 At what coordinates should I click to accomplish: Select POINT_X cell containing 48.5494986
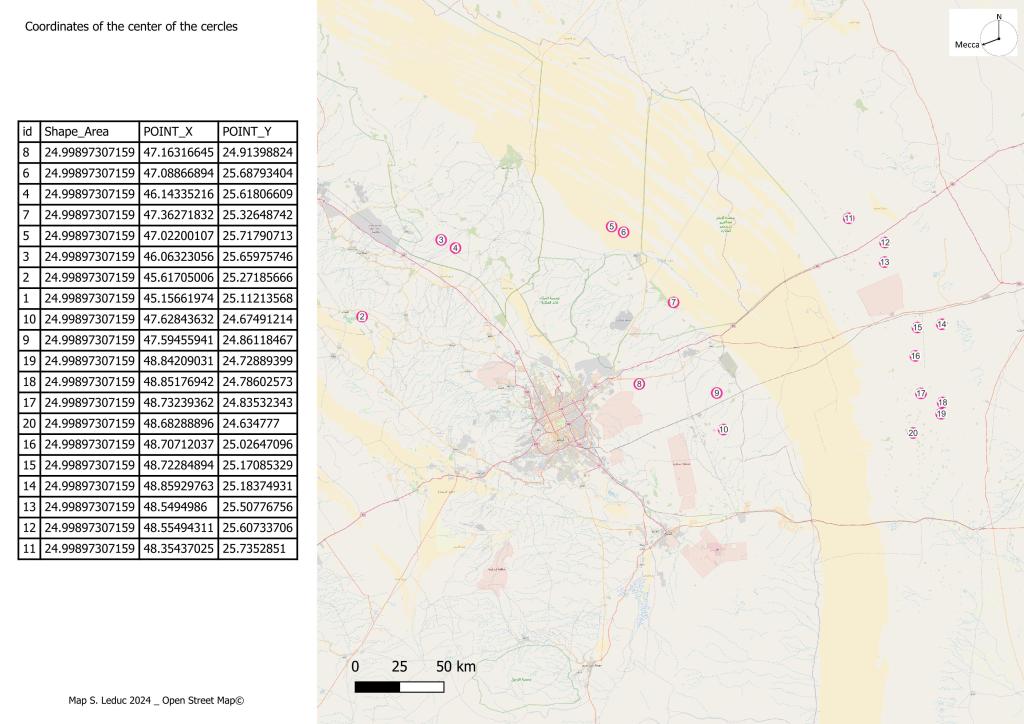tap(178, 507)
